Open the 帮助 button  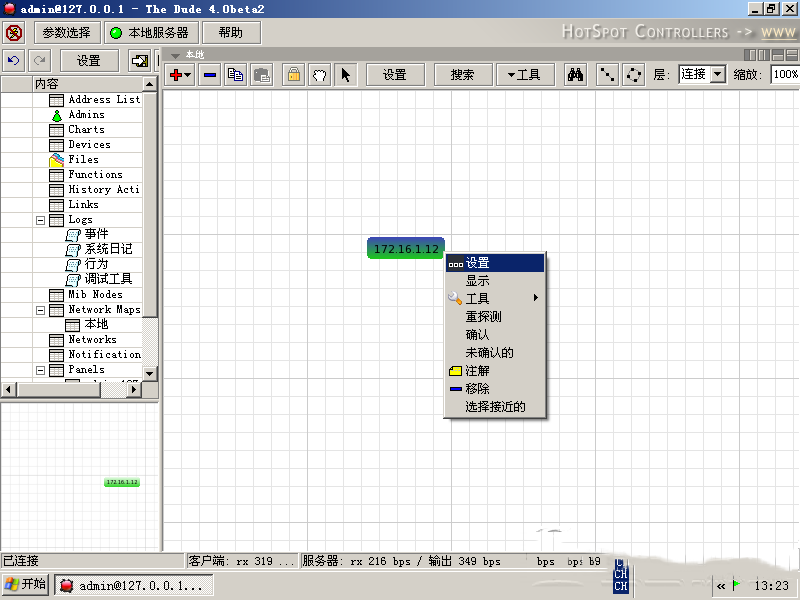coord(231,33)
